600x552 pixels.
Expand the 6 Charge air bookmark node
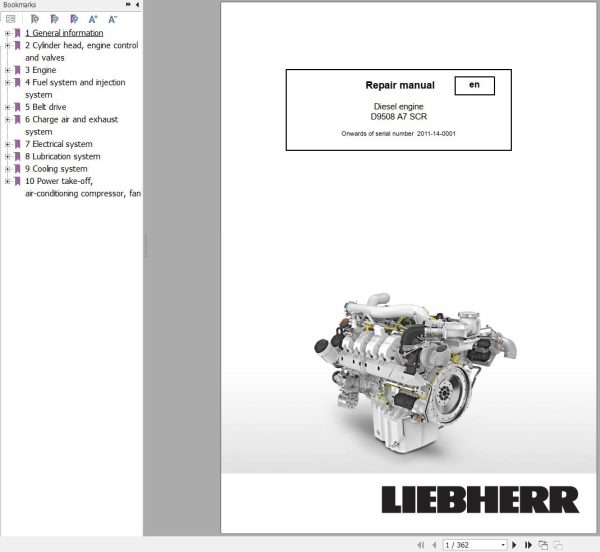tap(7, 120)
